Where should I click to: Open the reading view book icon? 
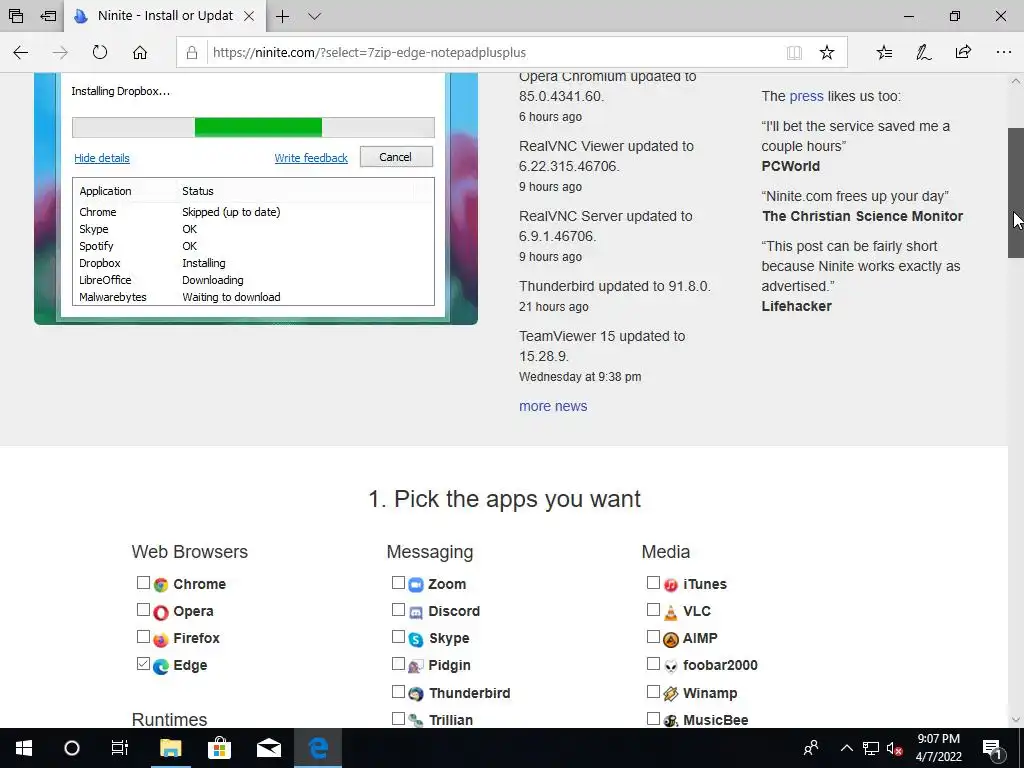pos(794,52)
